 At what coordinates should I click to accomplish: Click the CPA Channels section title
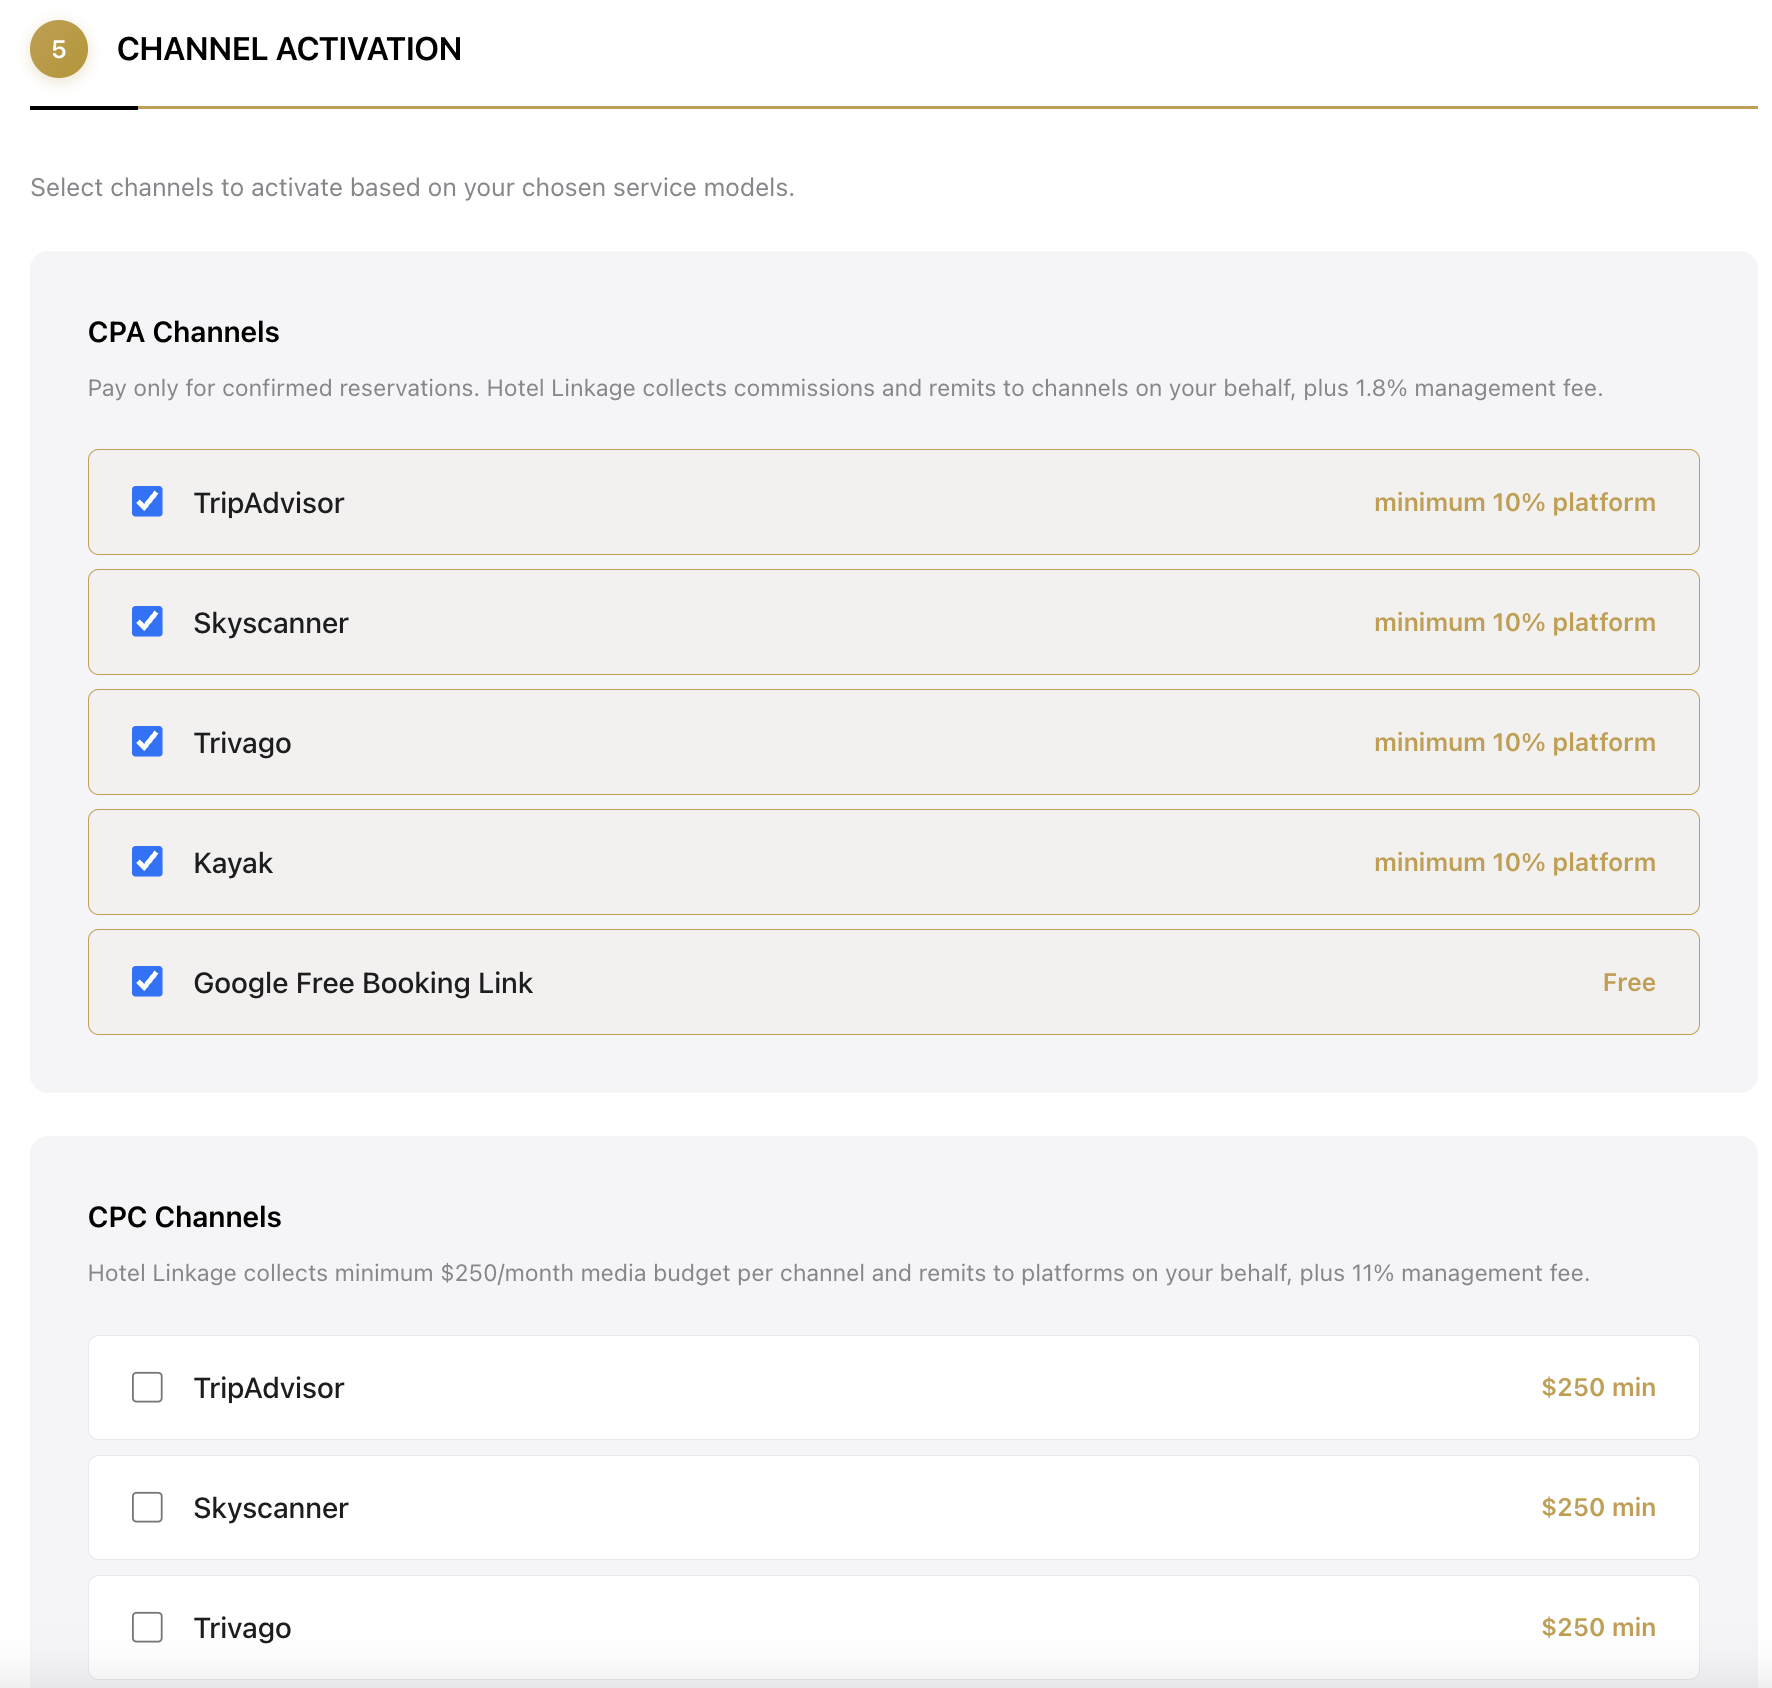click(x=184, y=332)
